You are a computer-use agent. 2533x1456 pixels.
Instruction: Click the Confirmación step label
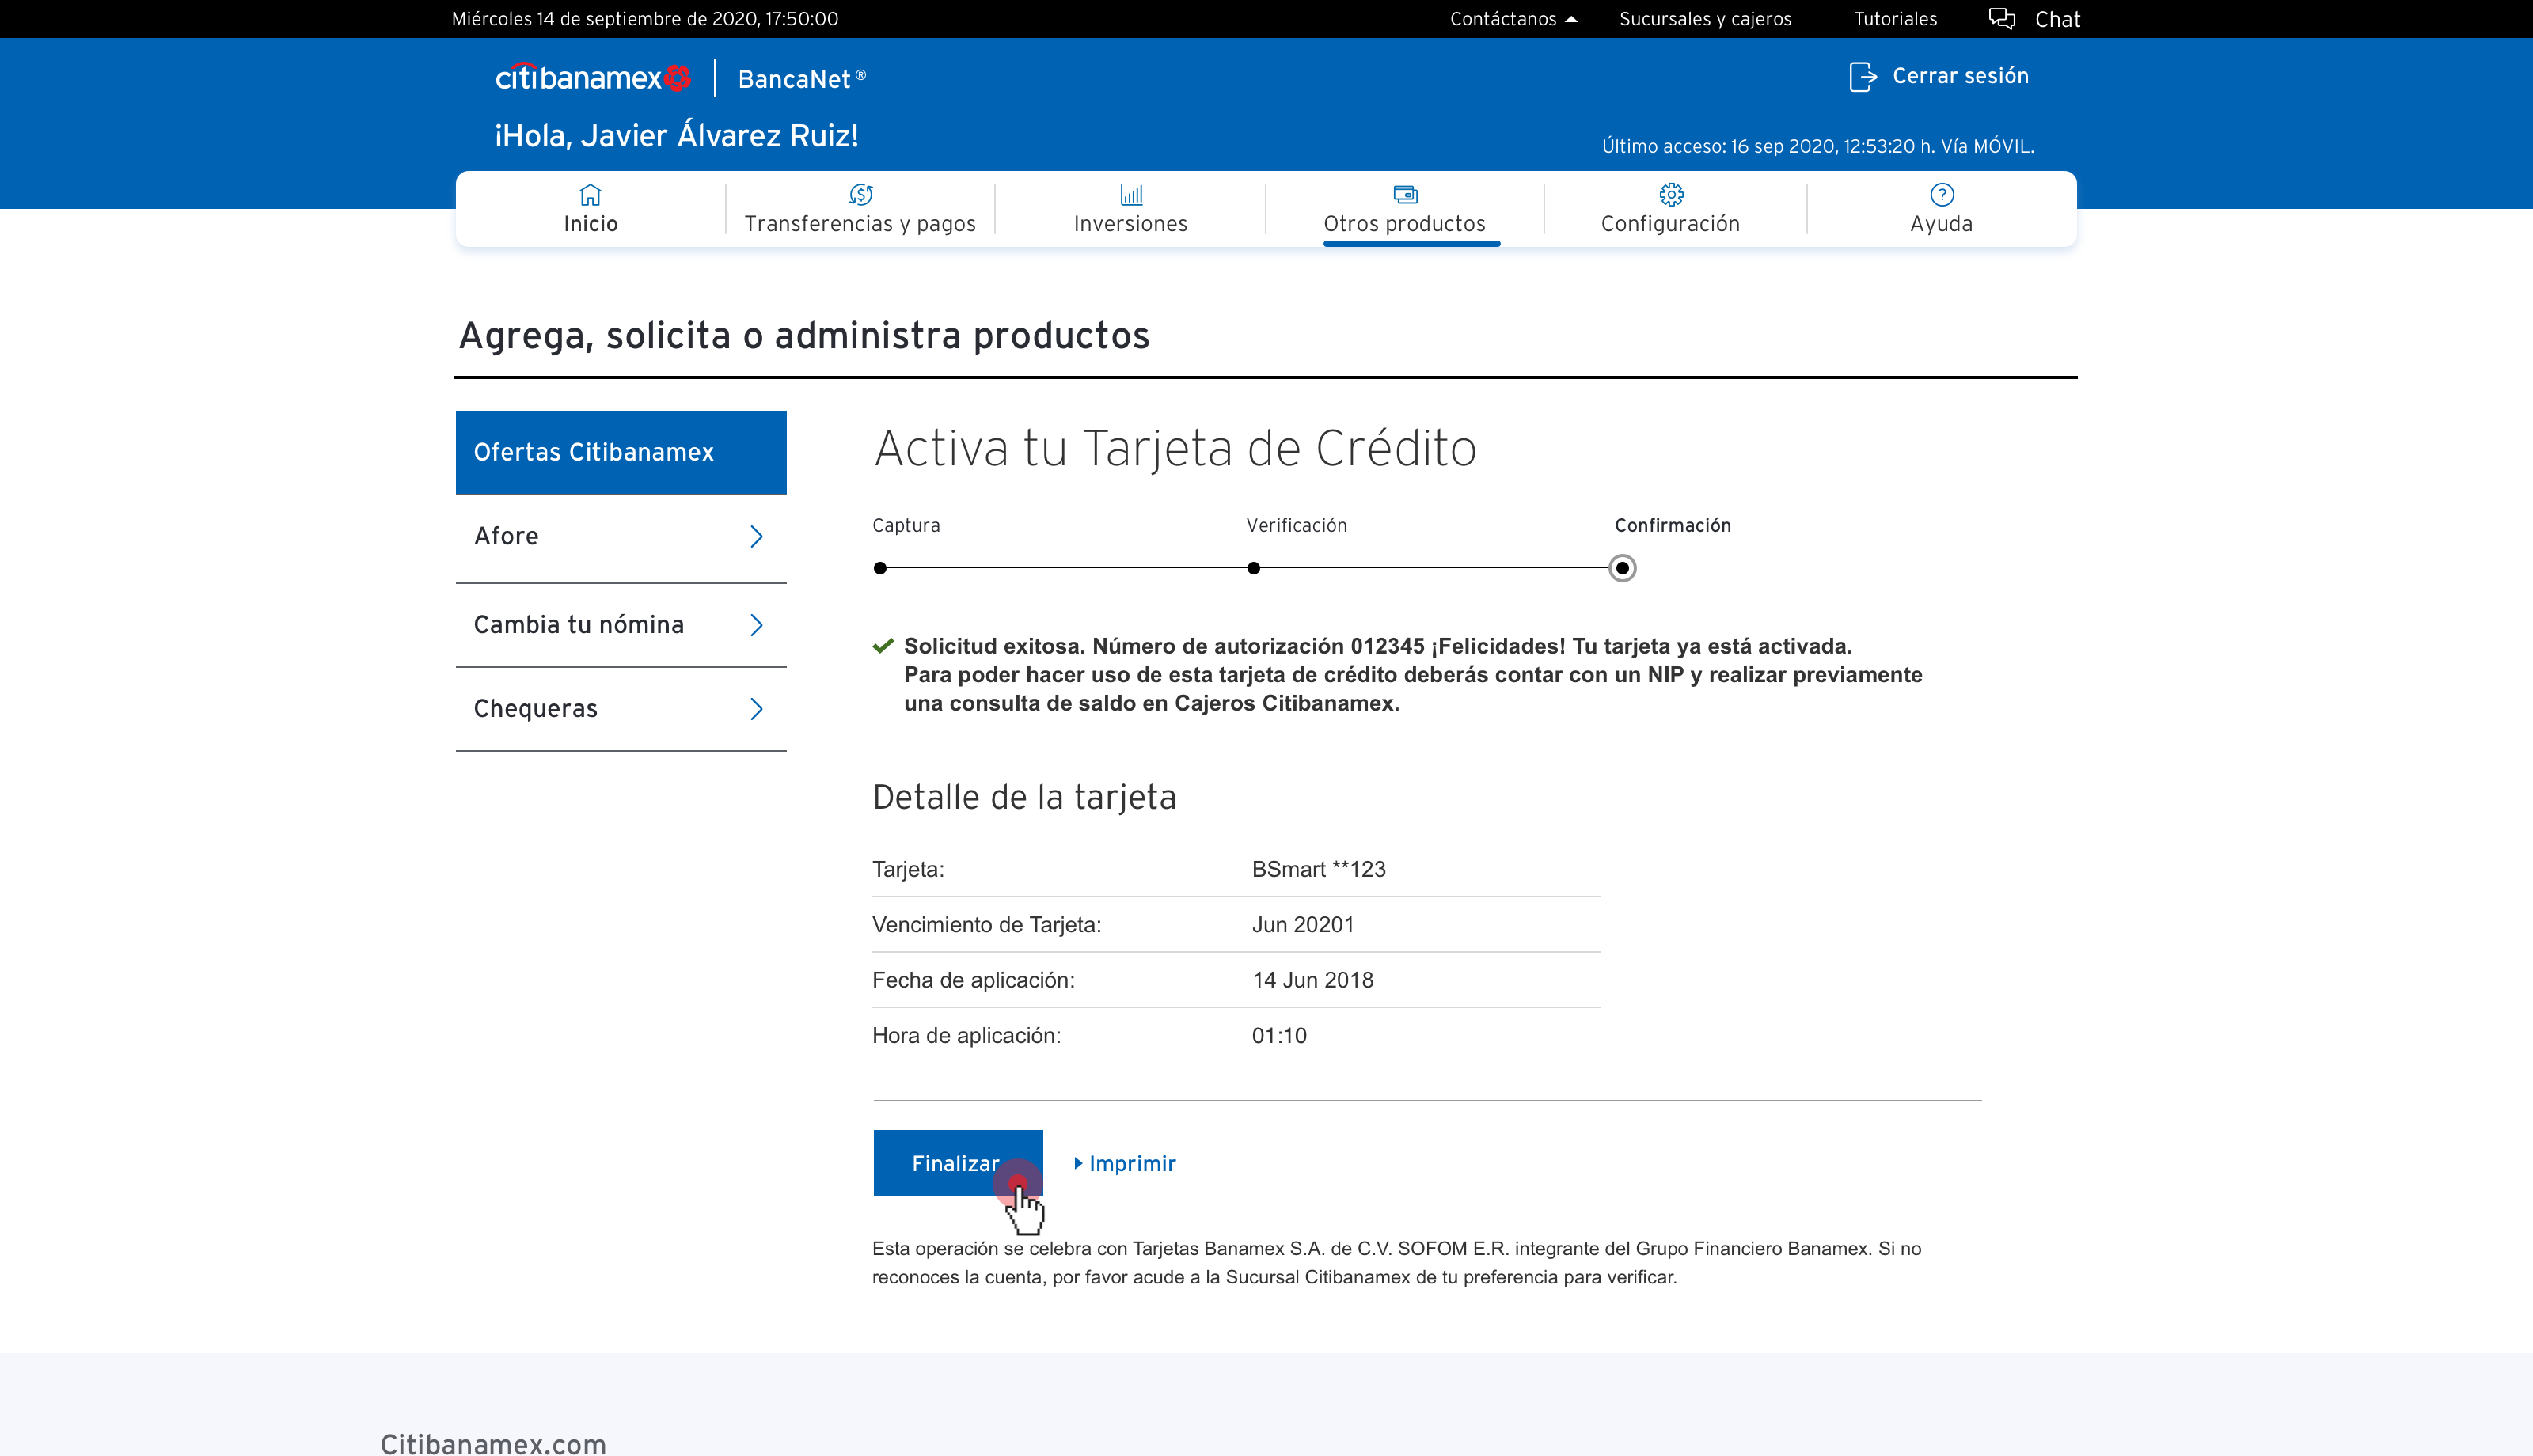(x=1672, y=525)
